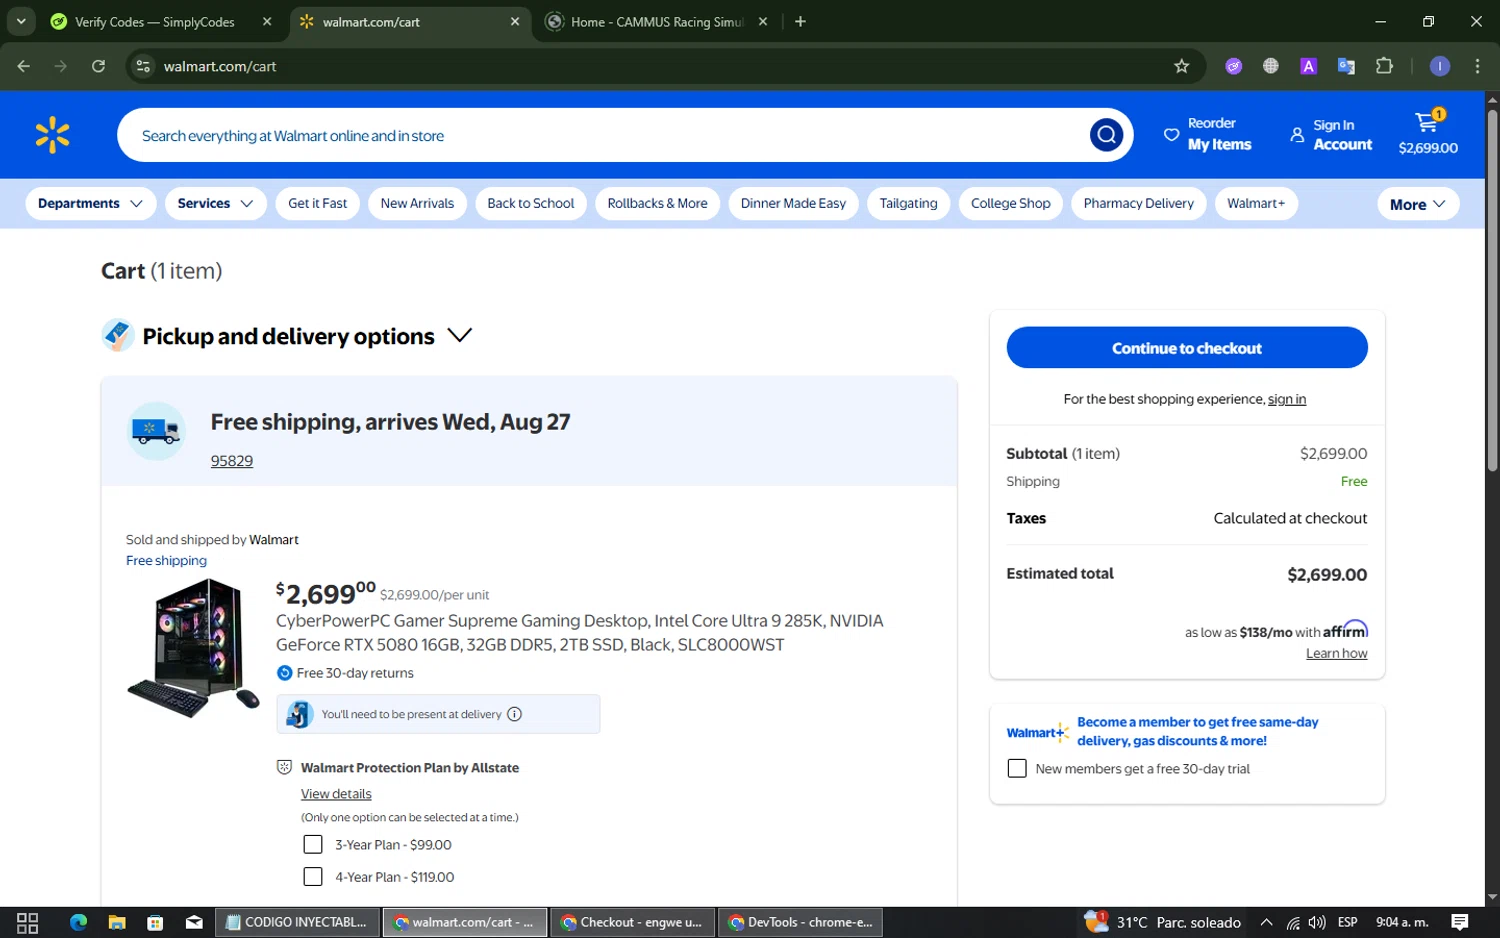
Task: Open the CyberPowerPC Gamer Supreme product title
Action: (x=580, y=633)
